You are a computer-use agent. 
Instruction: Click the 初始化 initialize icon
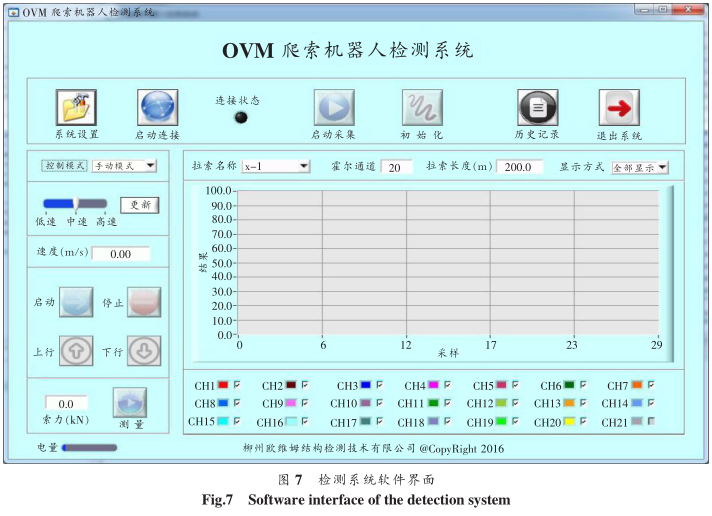pos(422,107)
